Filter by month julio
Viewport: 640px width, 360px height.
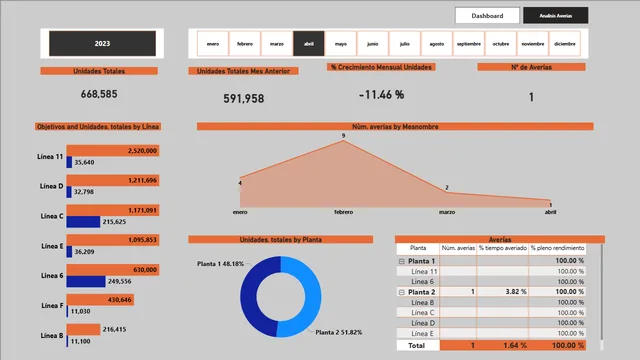404,44
